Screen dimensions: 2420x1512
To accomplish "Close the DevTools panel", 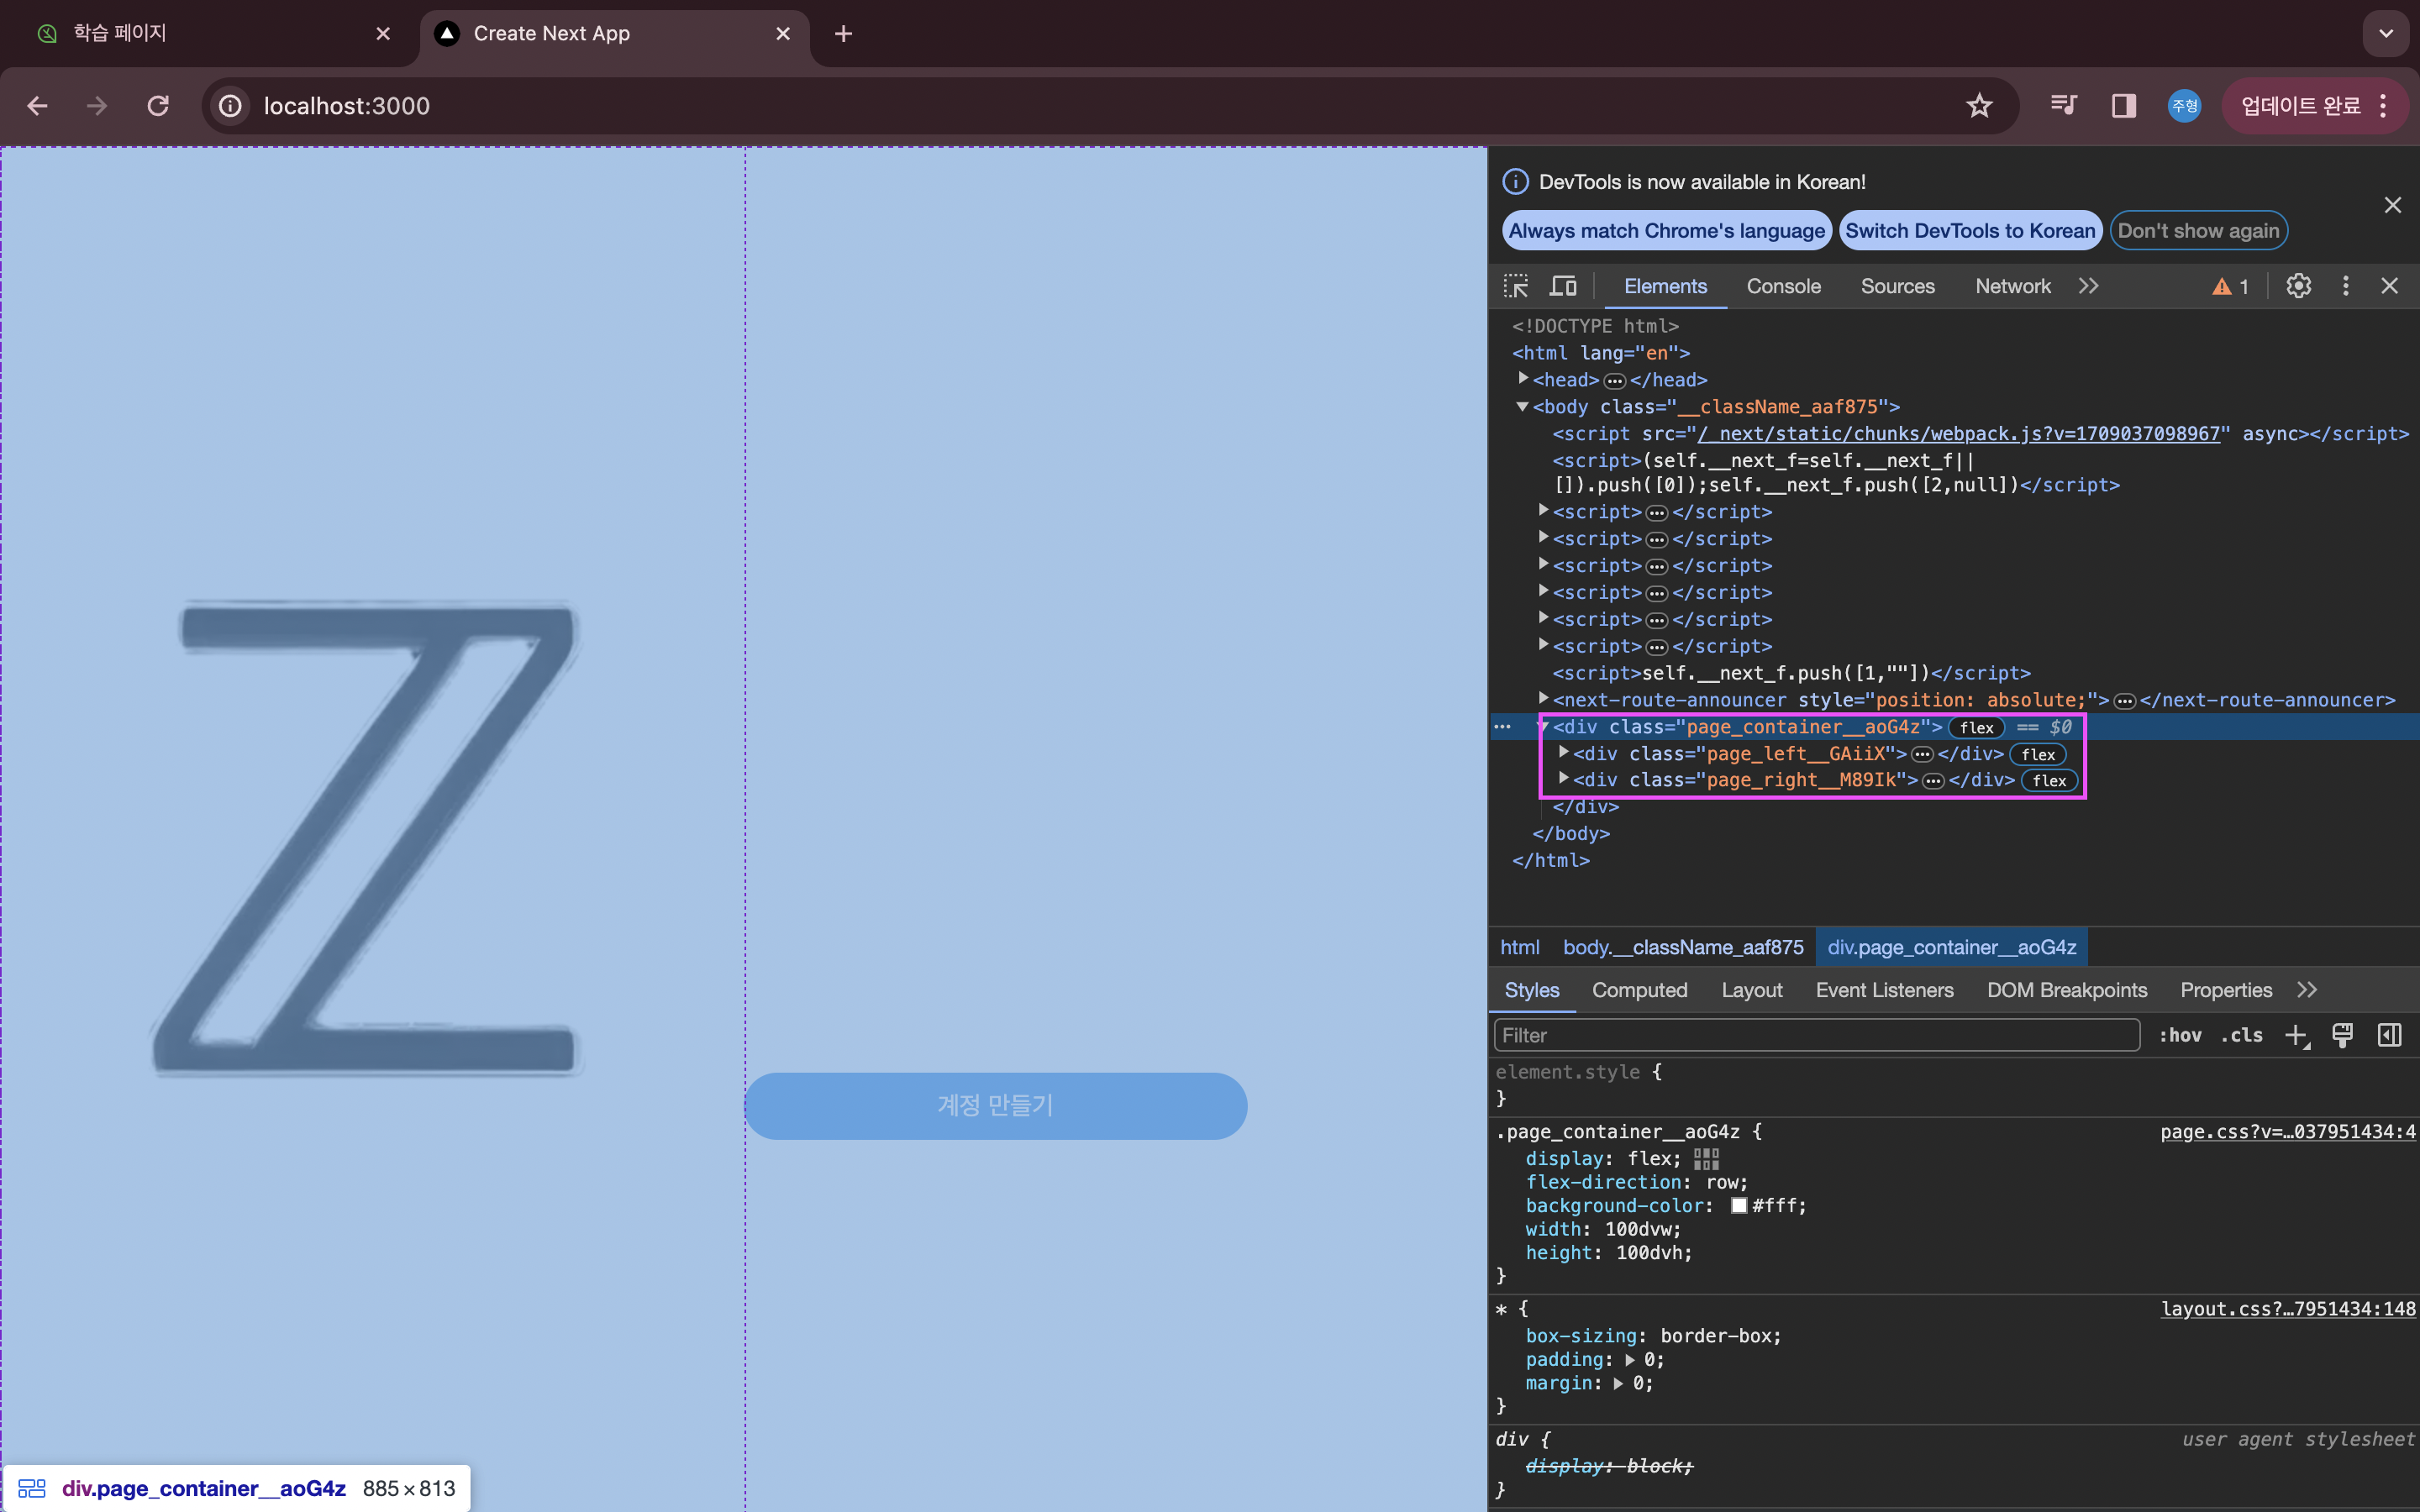I will tap(2390, 286).
